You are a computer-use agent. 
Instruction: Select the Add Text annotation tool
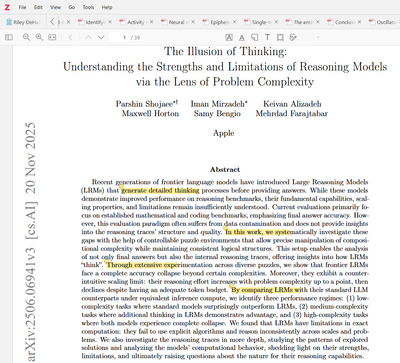point(267,37)
